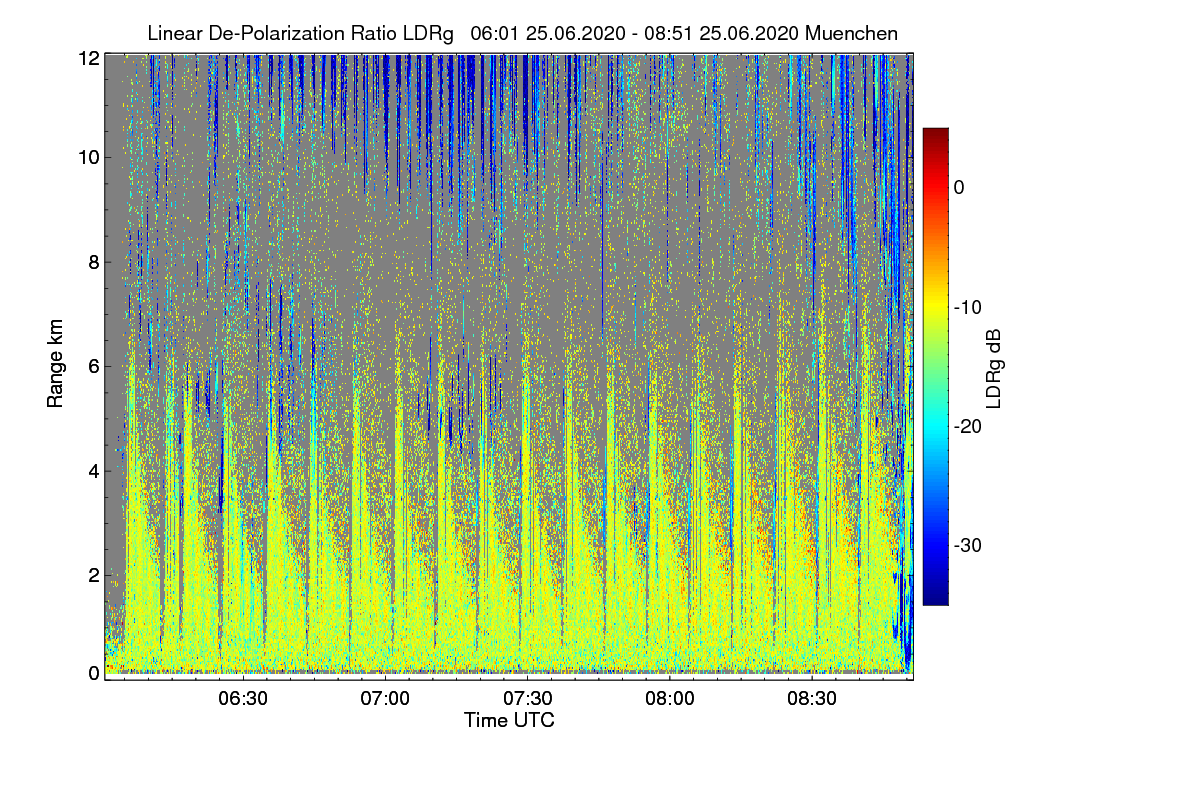The height and width of the screenshot is (800, 1200).
Task: Click the 10 km range tick label
Action: [x=89, y=157]
